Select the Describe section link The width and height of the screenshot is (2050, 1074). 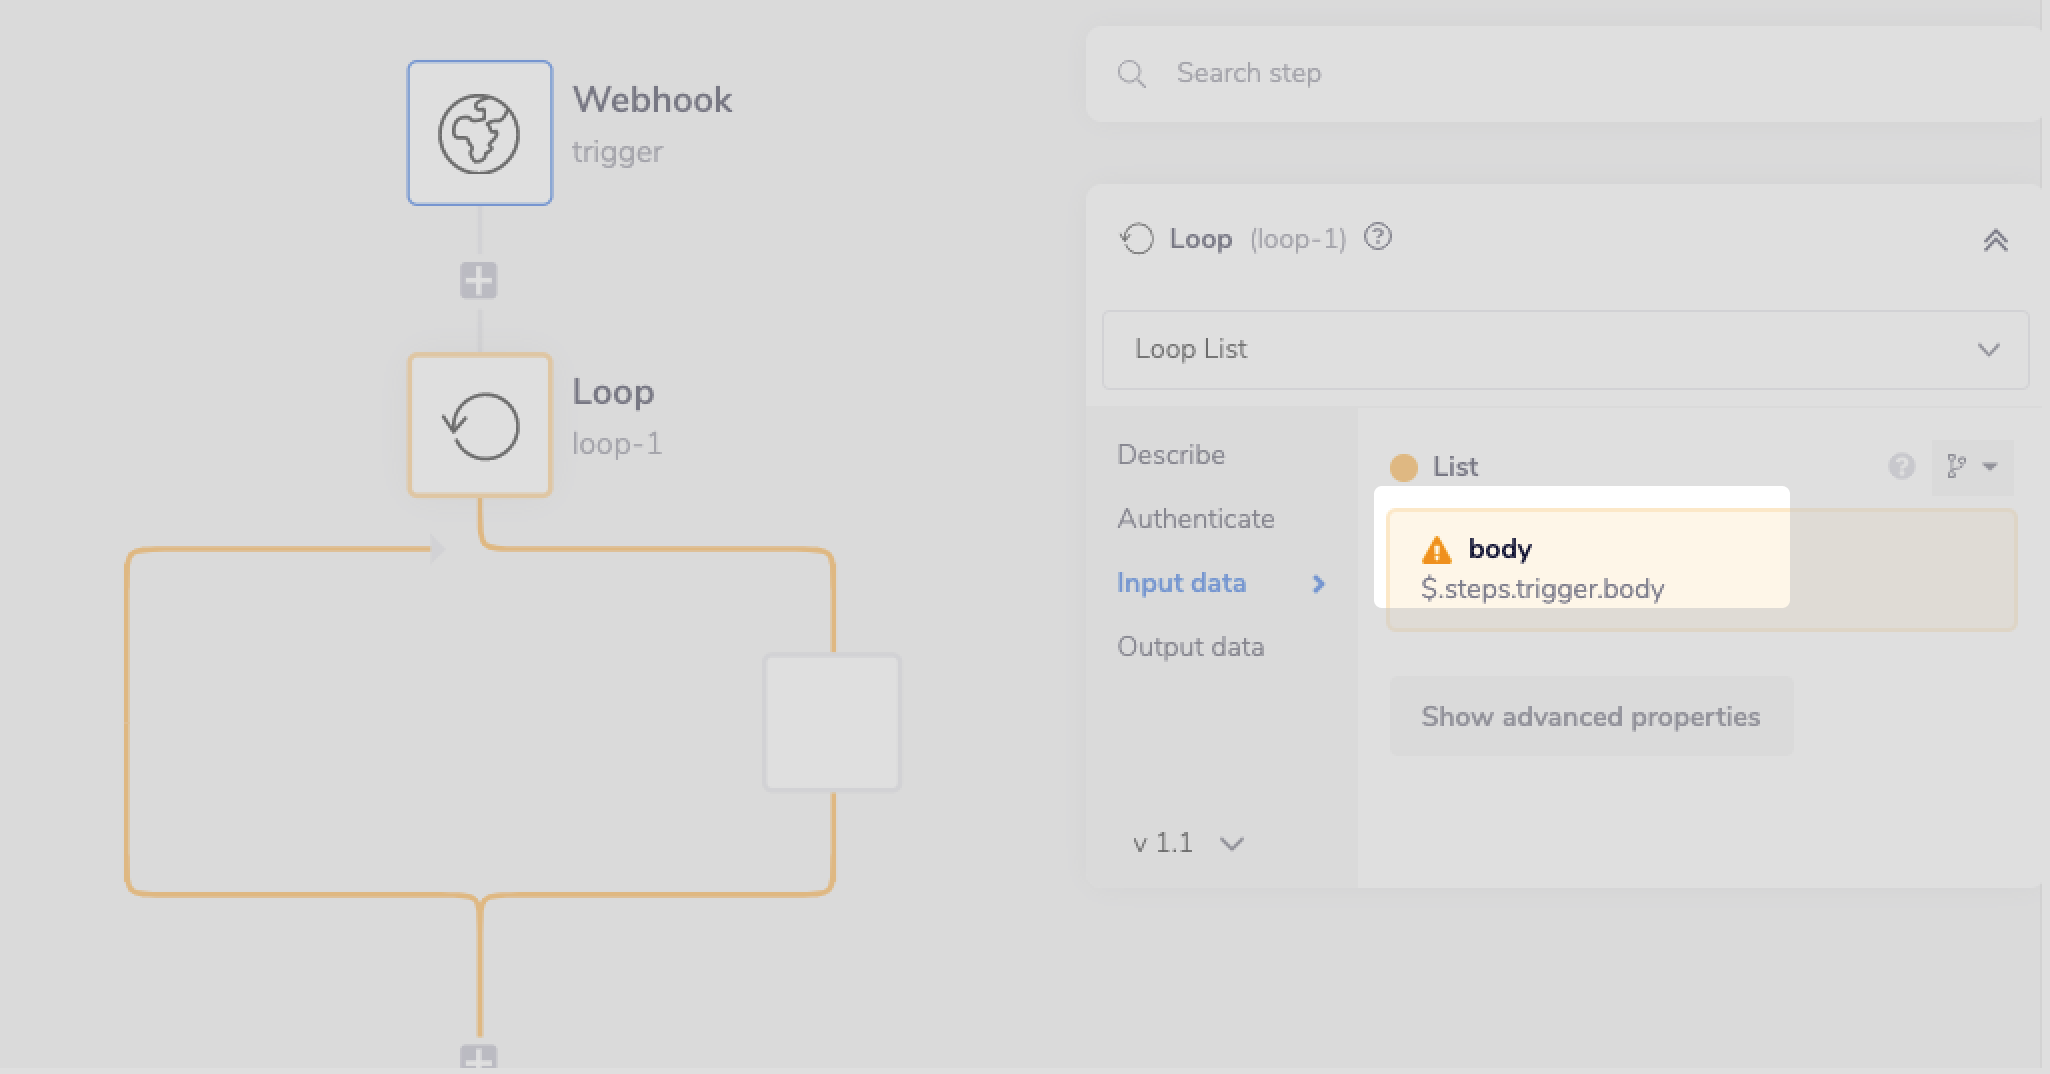[1173, 454]
